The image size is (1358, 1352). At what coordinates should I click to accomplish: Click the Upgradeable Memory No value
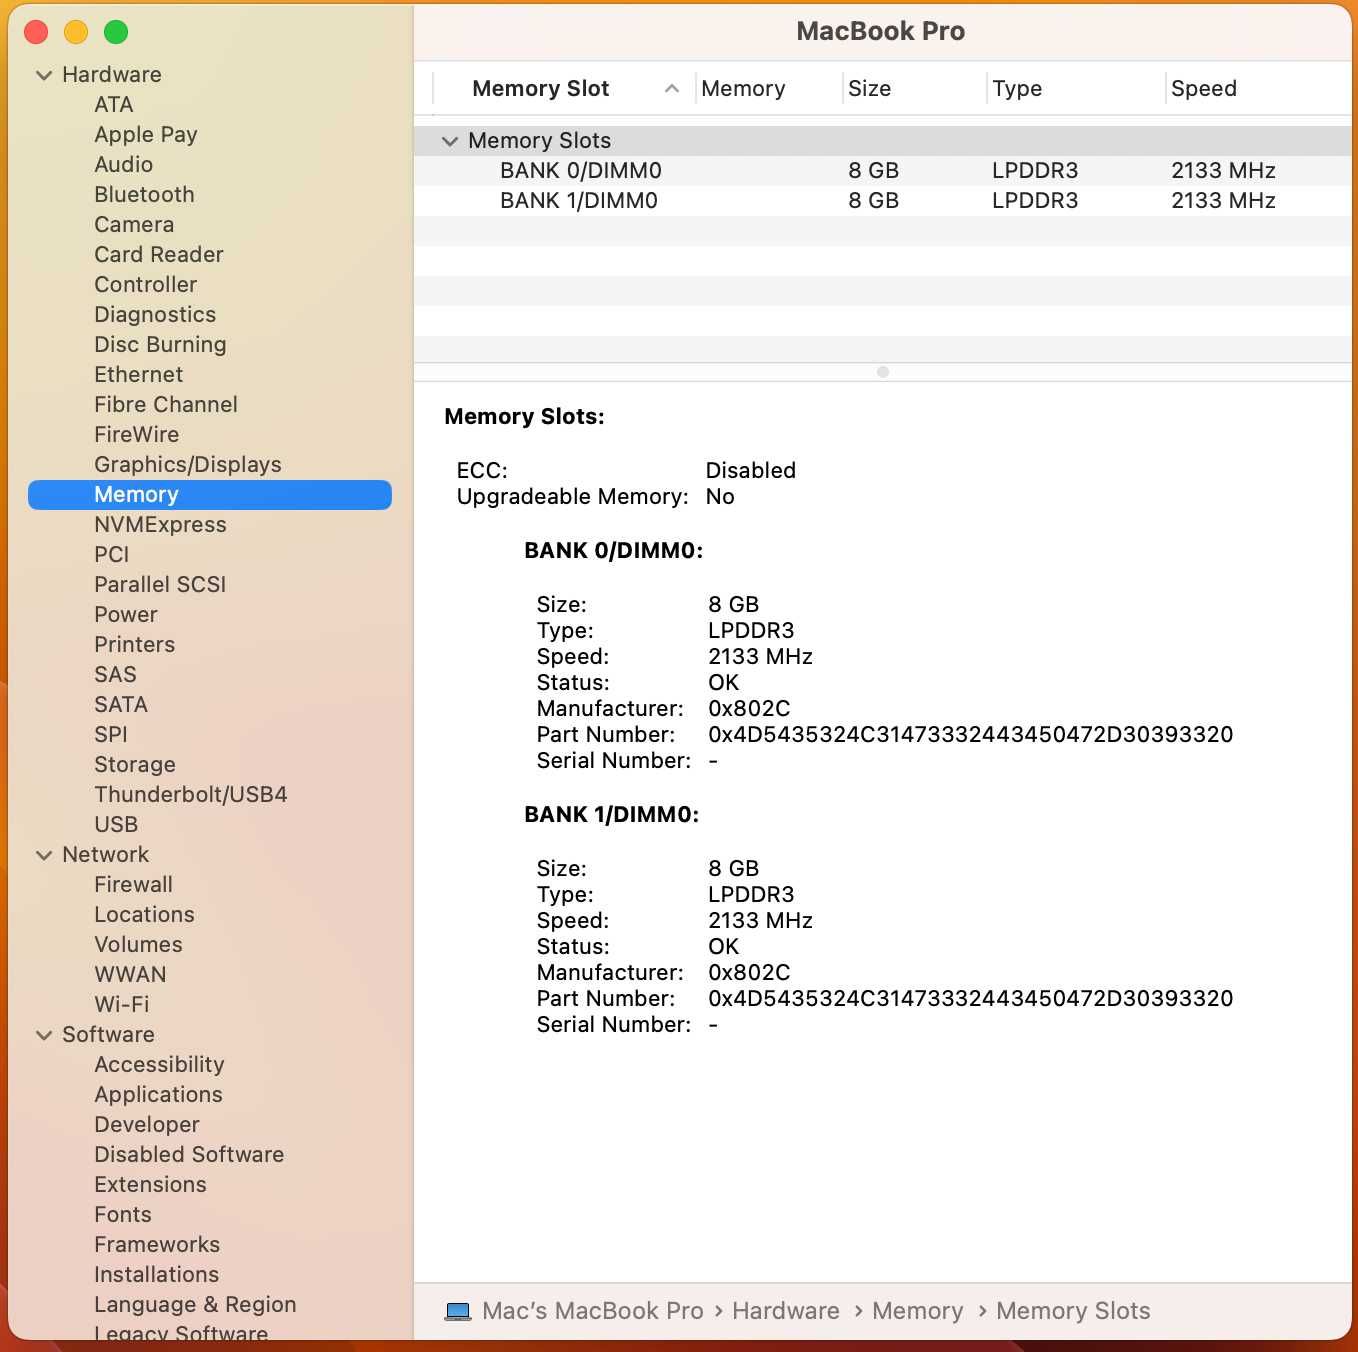click(720, 497)
